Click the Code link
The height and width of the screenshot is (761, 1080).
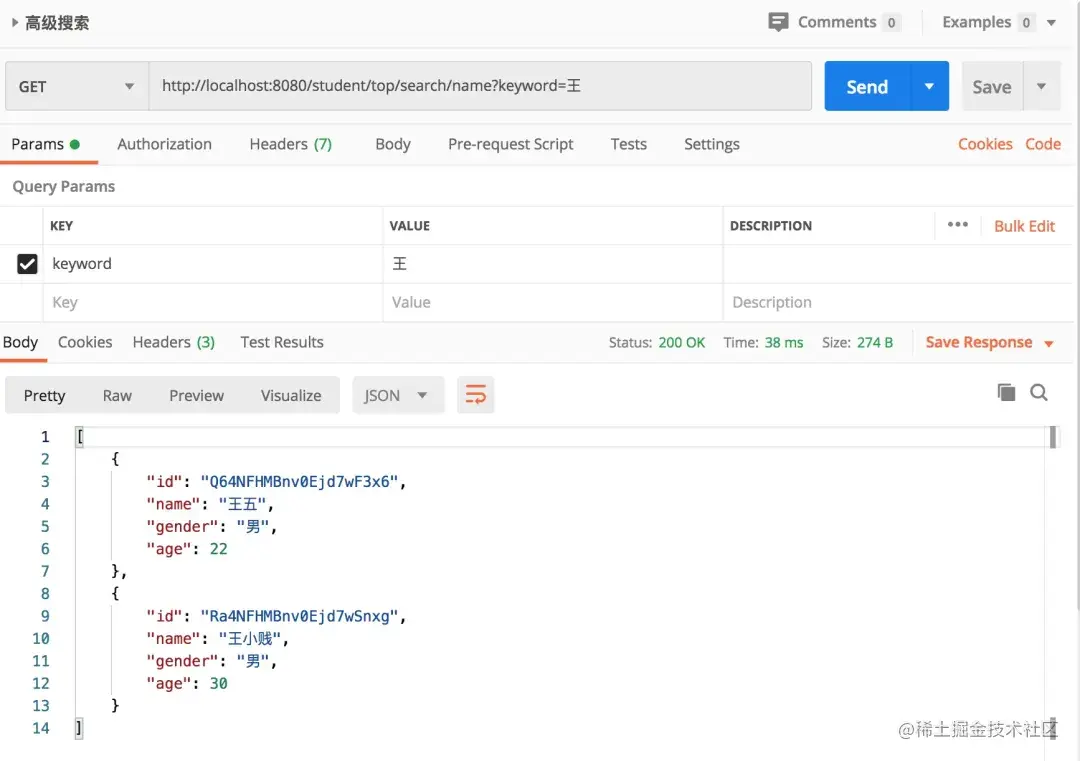(1043, 143)
